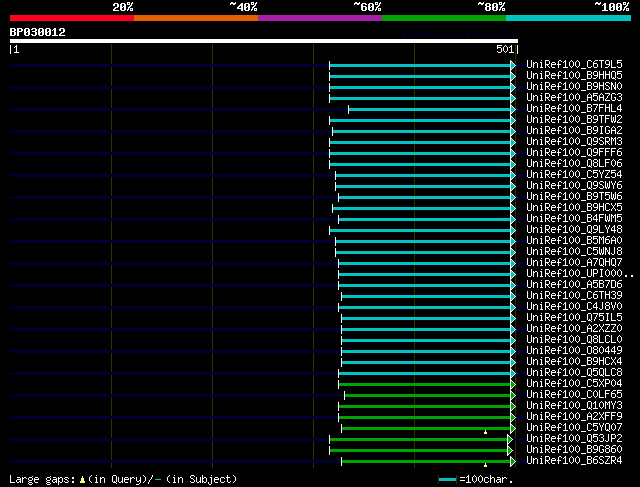
Task: Click the truncated UniRef100_UPI000.. label
Action: [580, 274]
